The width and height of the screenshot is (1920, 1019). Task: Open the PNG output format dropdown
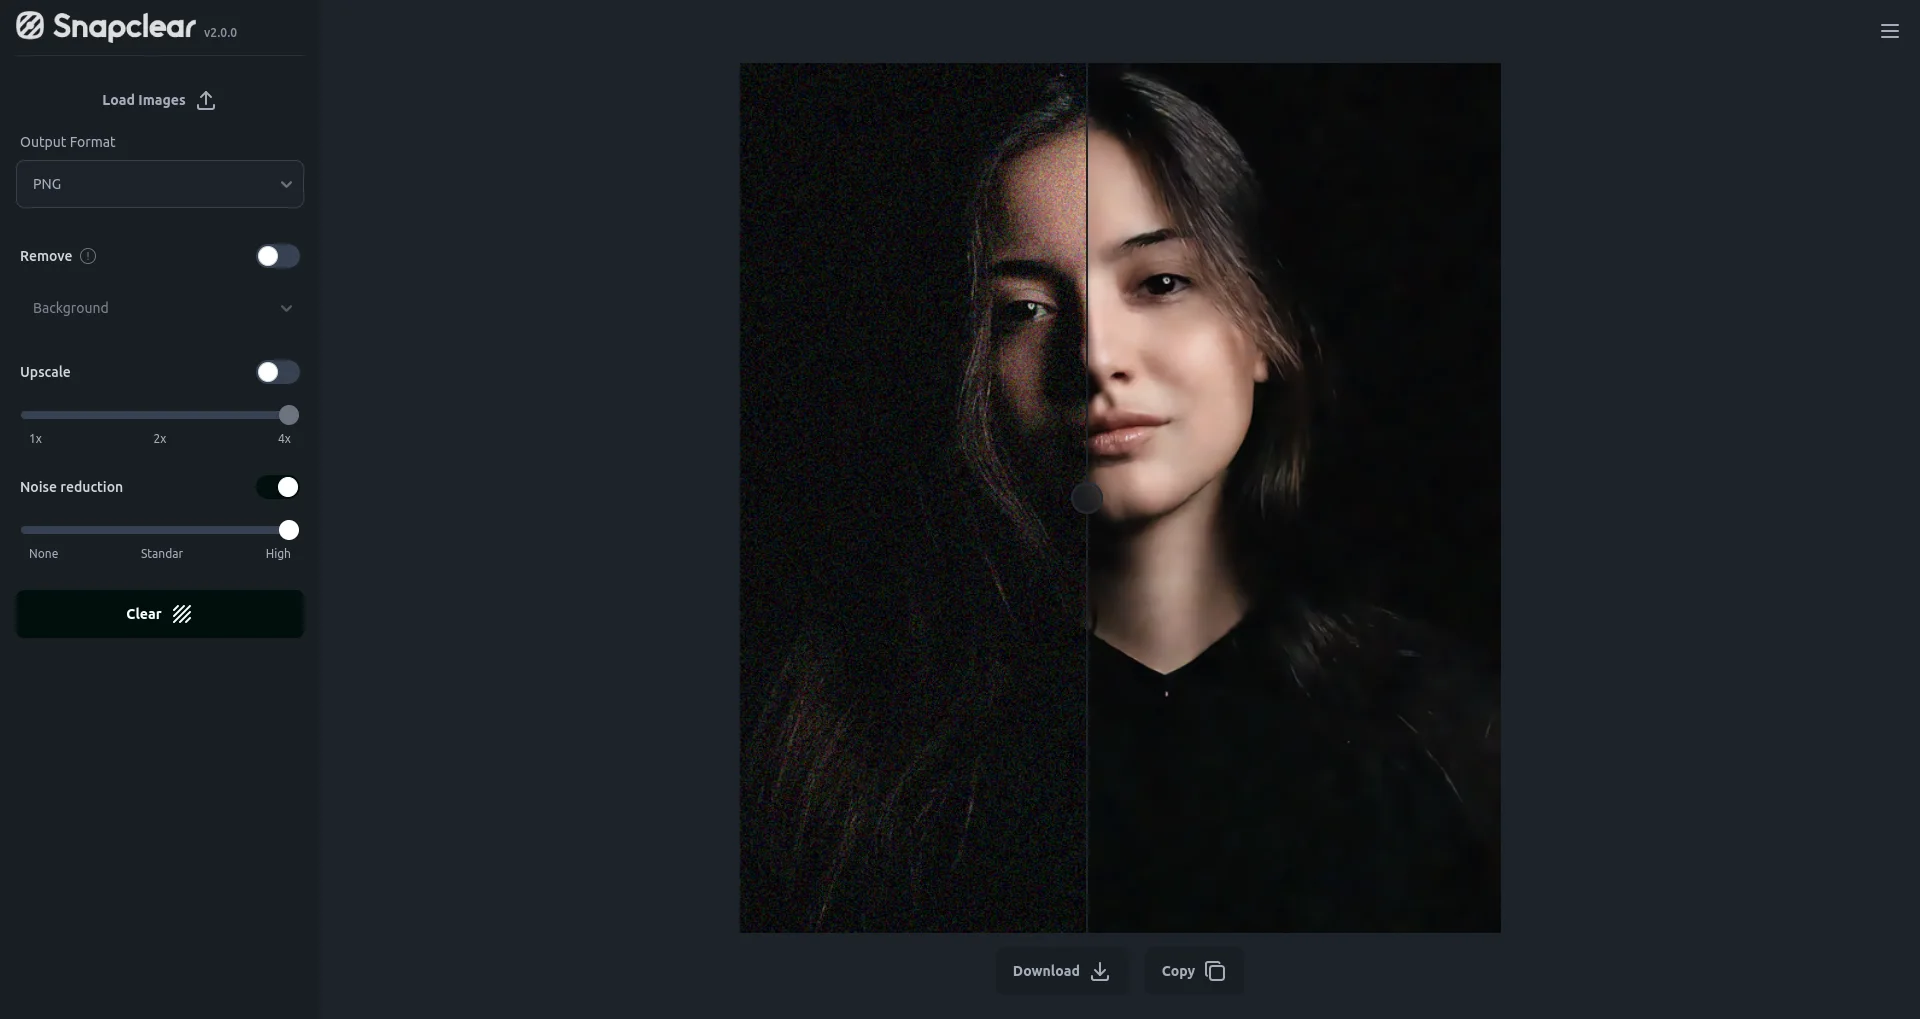coord(160,184)
